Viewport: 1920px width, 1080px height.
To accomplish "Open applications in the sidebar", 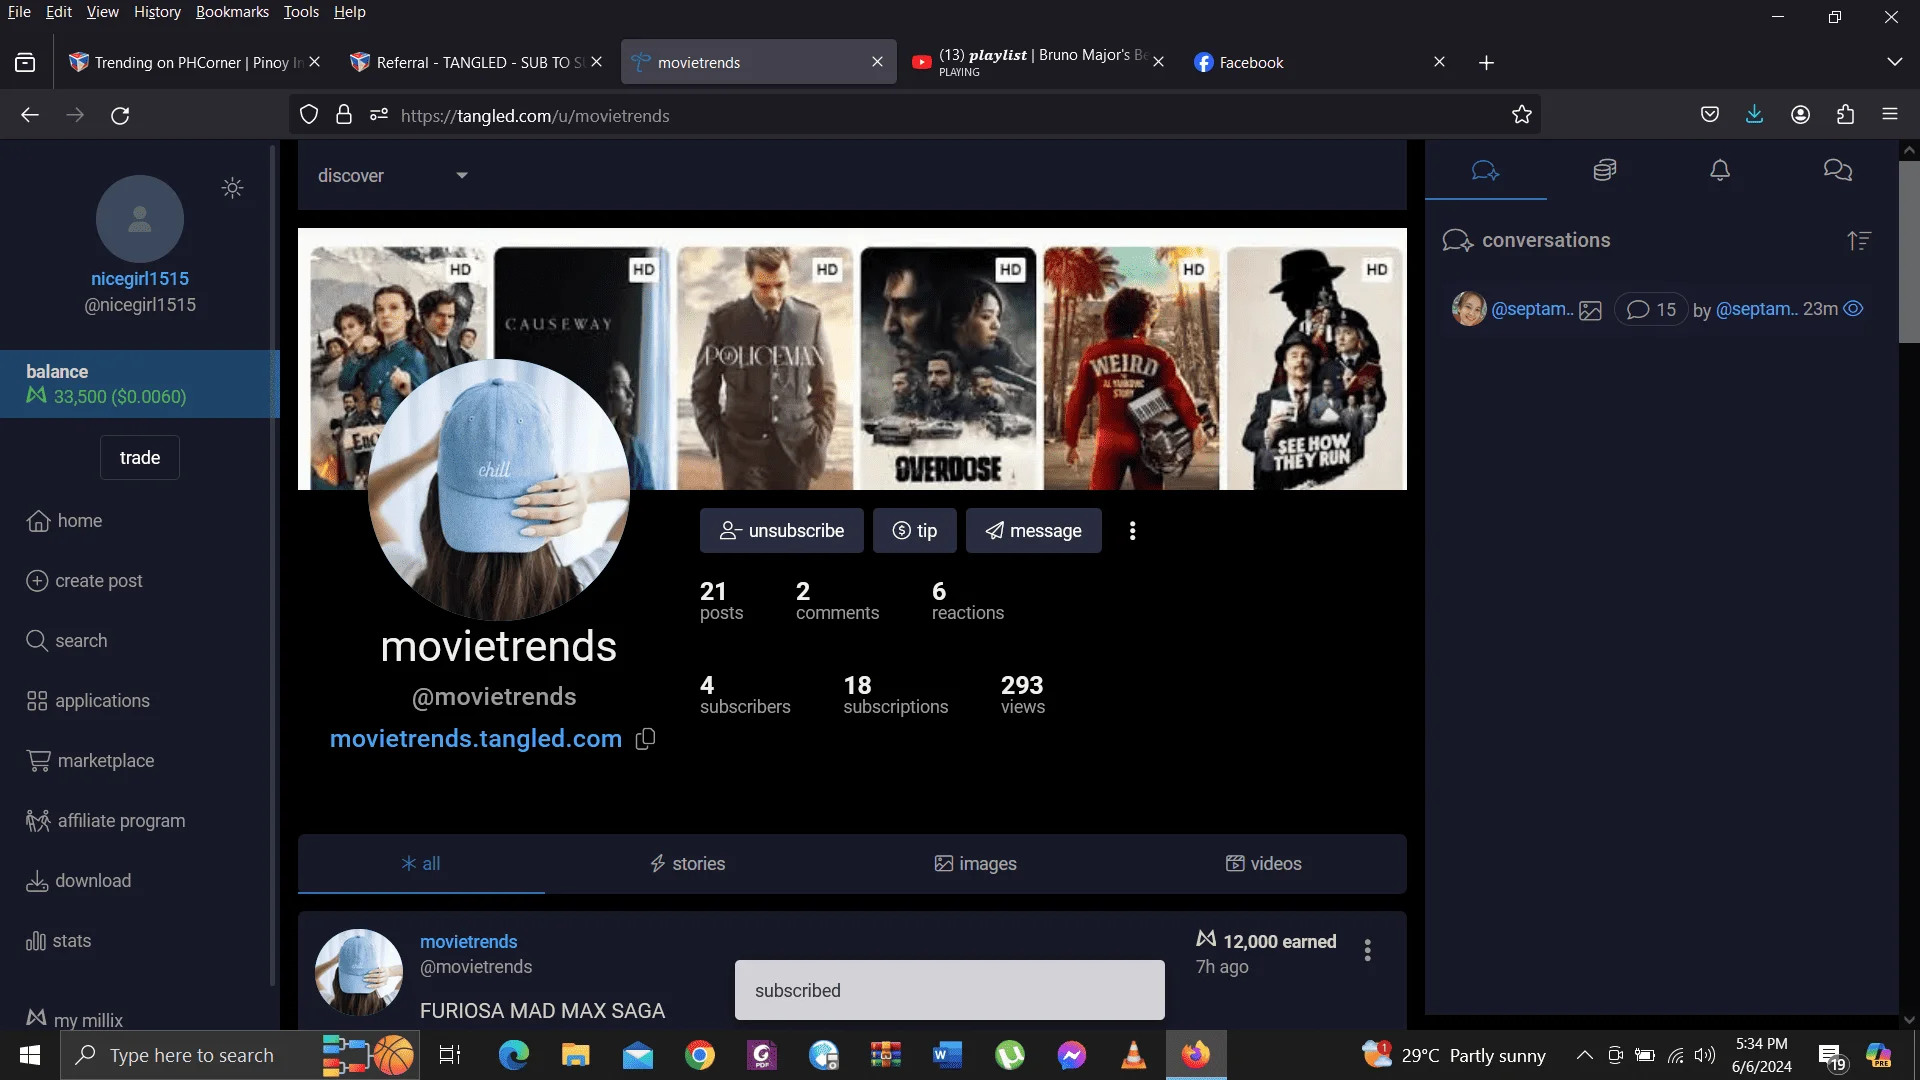I will [x=88, y=701].
